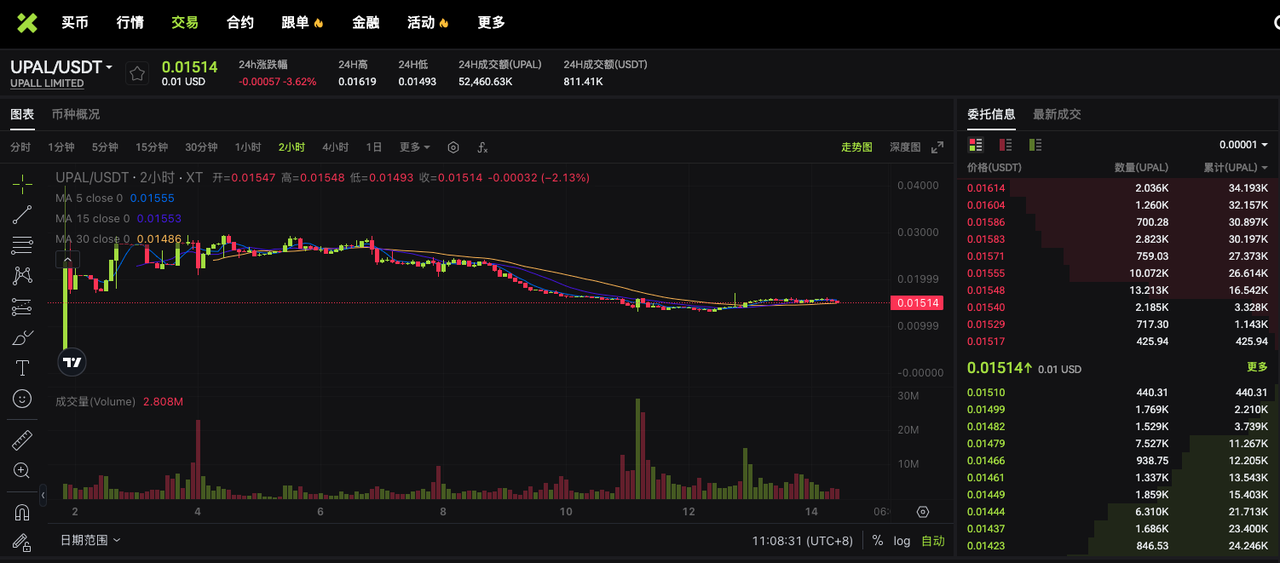Click 更多 link in order book
Viewport: 1280px width, 563px height.
(x=1257, y=367)
